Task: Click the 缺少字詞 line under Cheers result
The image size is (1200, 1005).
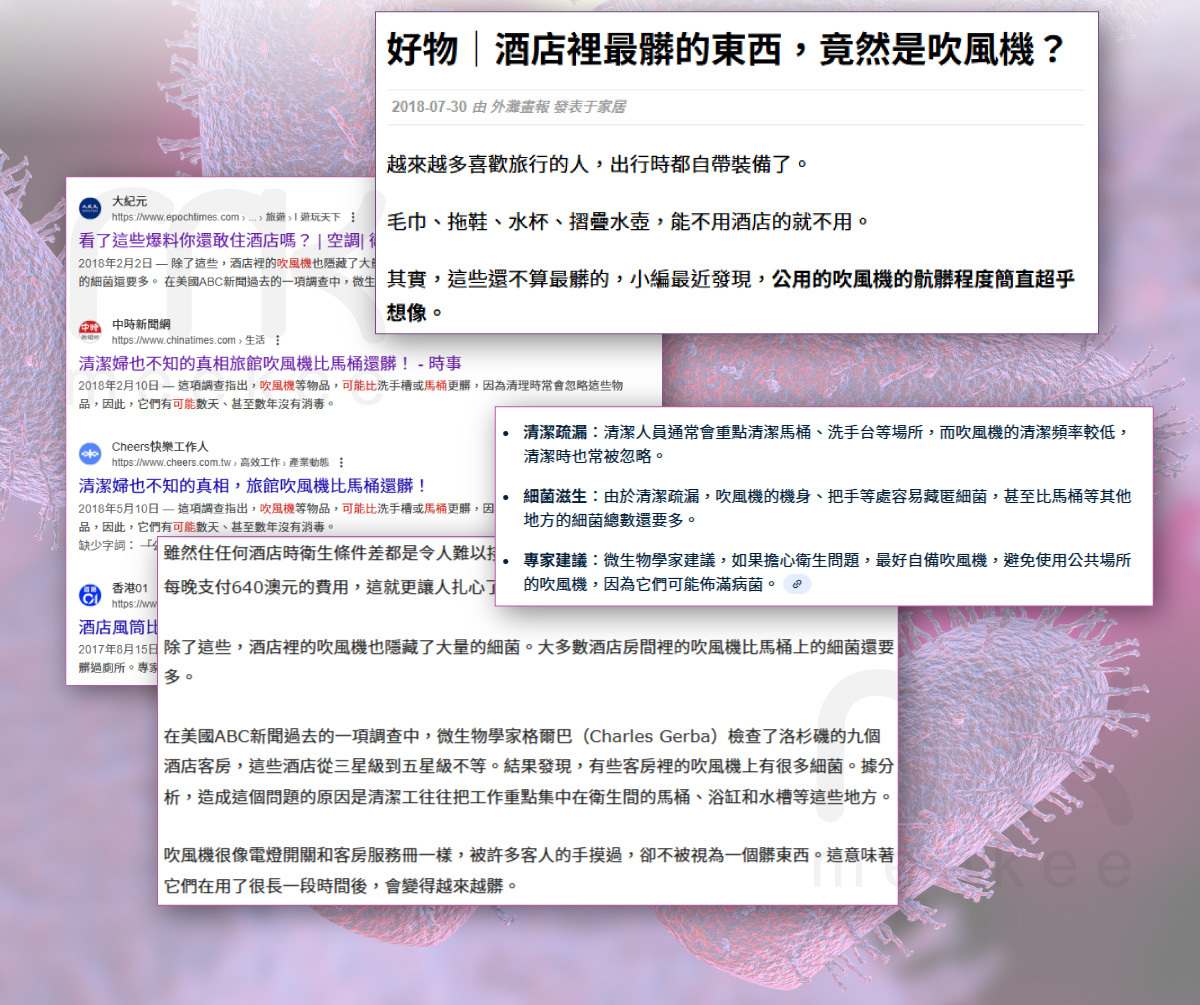Action: [x=118, y=544]
